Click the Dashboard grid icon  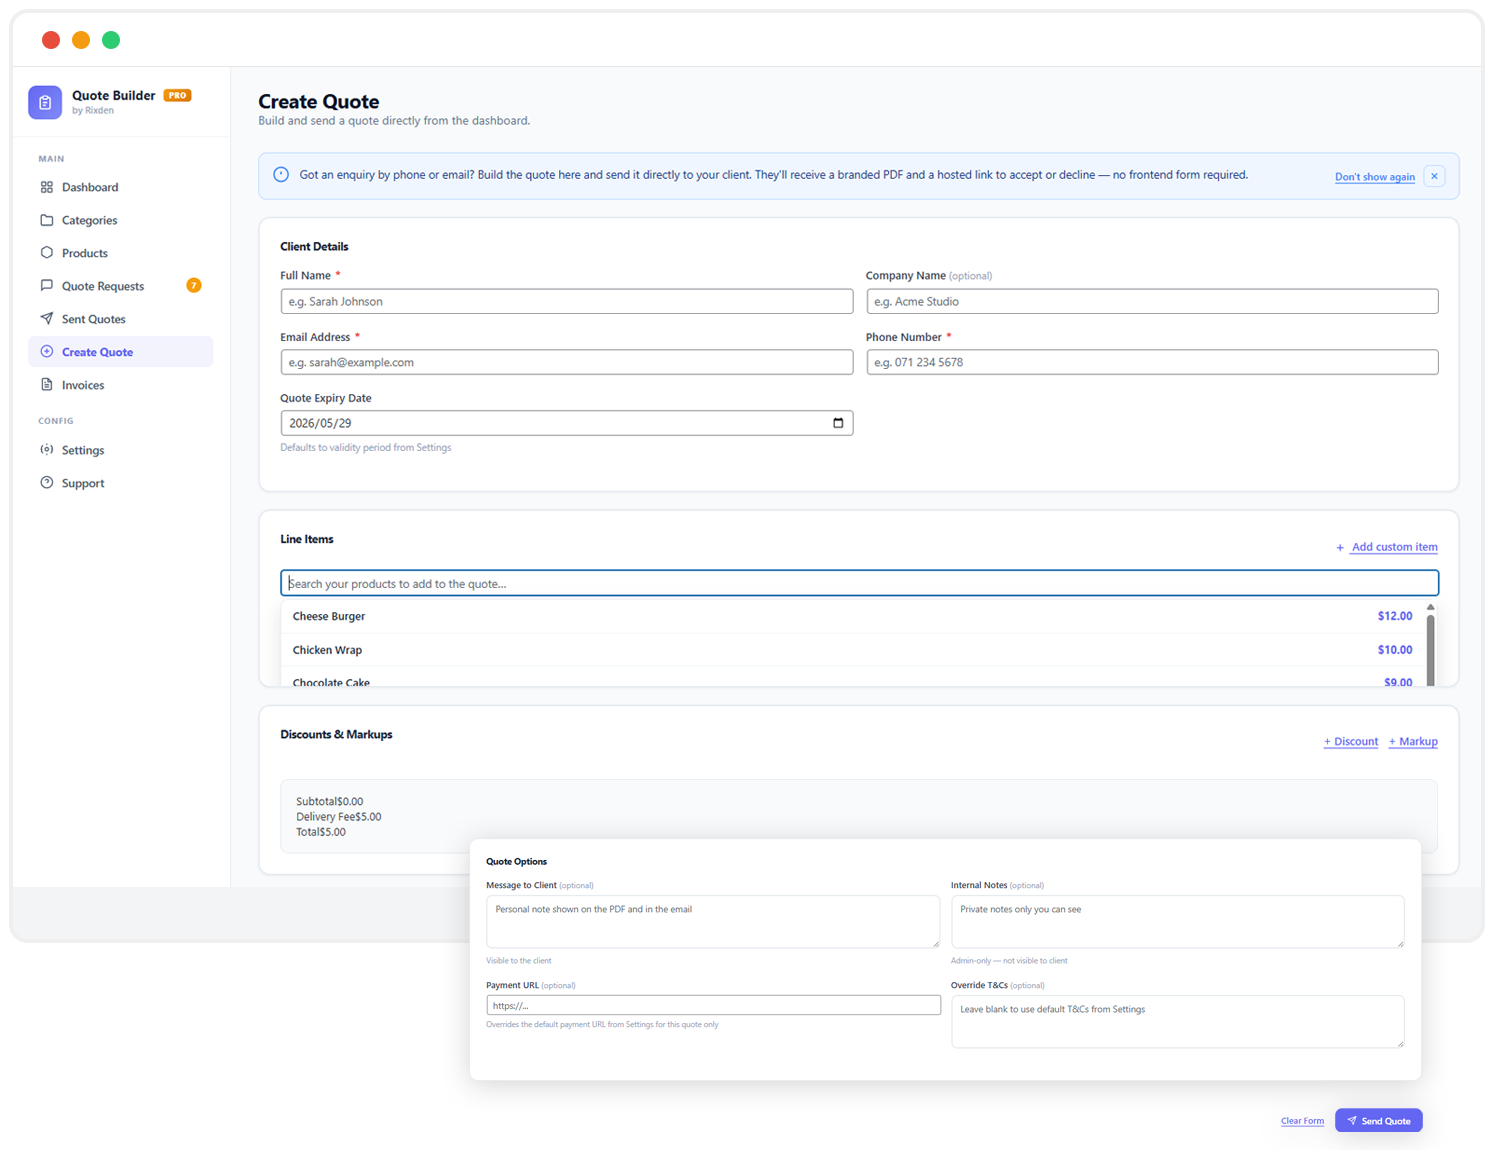[47, 187]
